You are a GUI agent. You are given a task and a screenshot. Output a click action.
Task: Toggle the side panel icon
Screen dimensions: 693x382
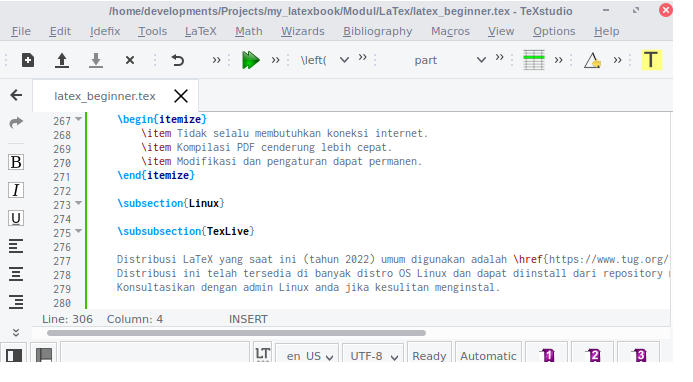coord(14,355)
